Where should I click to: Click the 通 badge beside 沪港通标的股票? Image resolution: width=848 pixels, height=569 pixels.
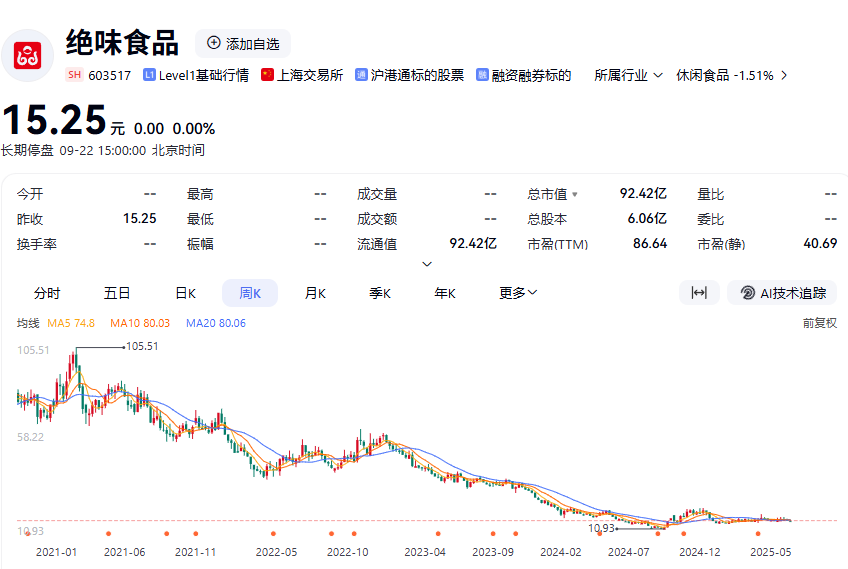coord(361,75)
